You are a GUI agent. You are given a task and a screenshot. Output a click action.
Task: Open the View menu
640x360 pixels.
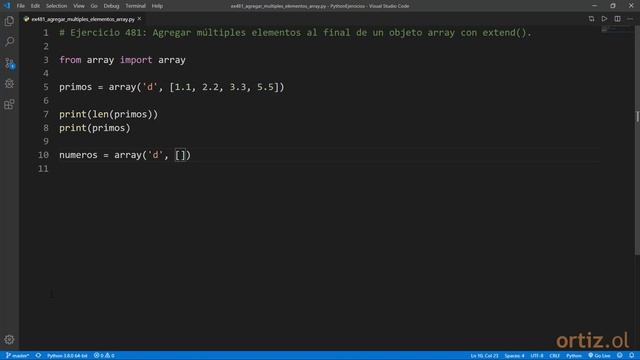click(79, 6)
